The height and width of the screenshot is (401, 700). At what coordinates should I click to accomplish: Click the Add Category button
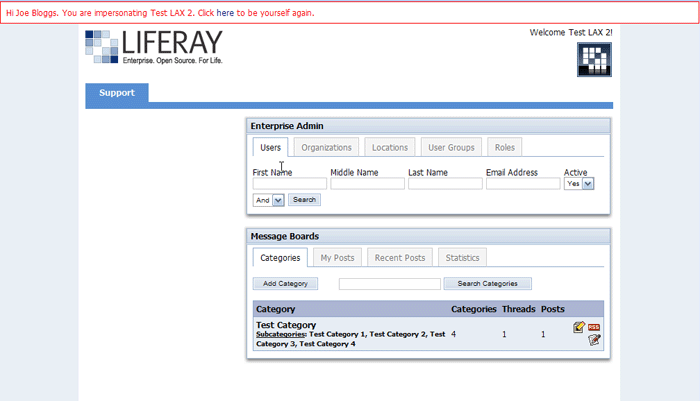click(x=285, y=284)
